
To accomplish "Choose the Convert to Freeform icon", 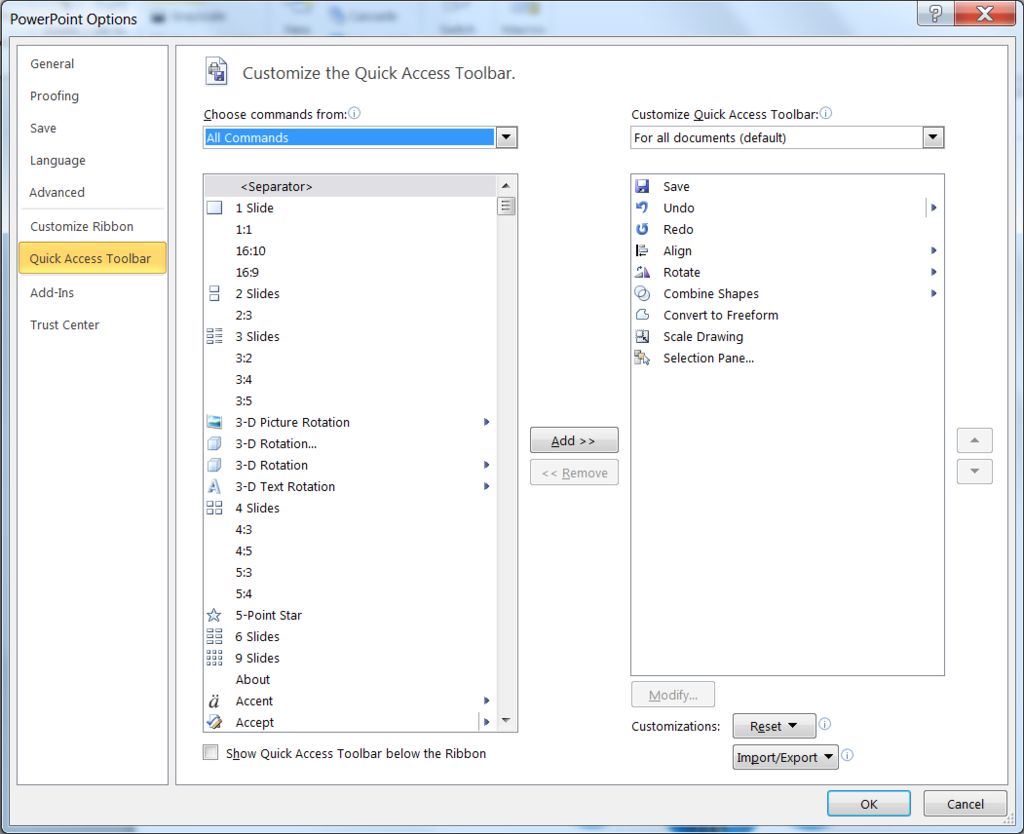I will [642, 315].
